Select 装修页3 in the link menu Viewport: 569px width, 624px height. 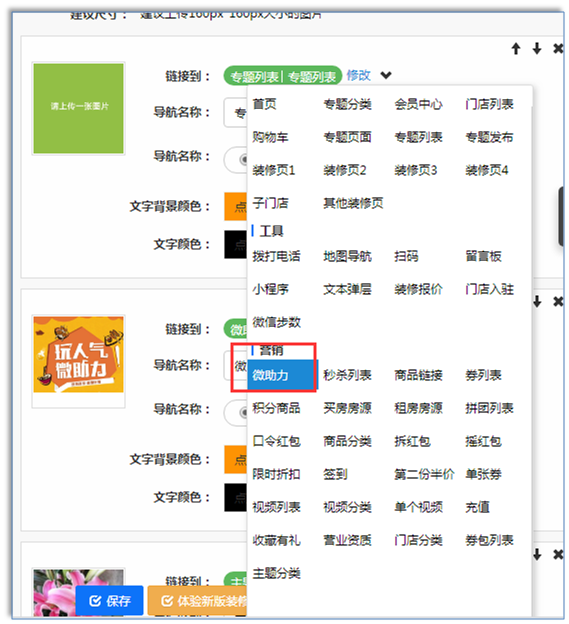point(416,170)
